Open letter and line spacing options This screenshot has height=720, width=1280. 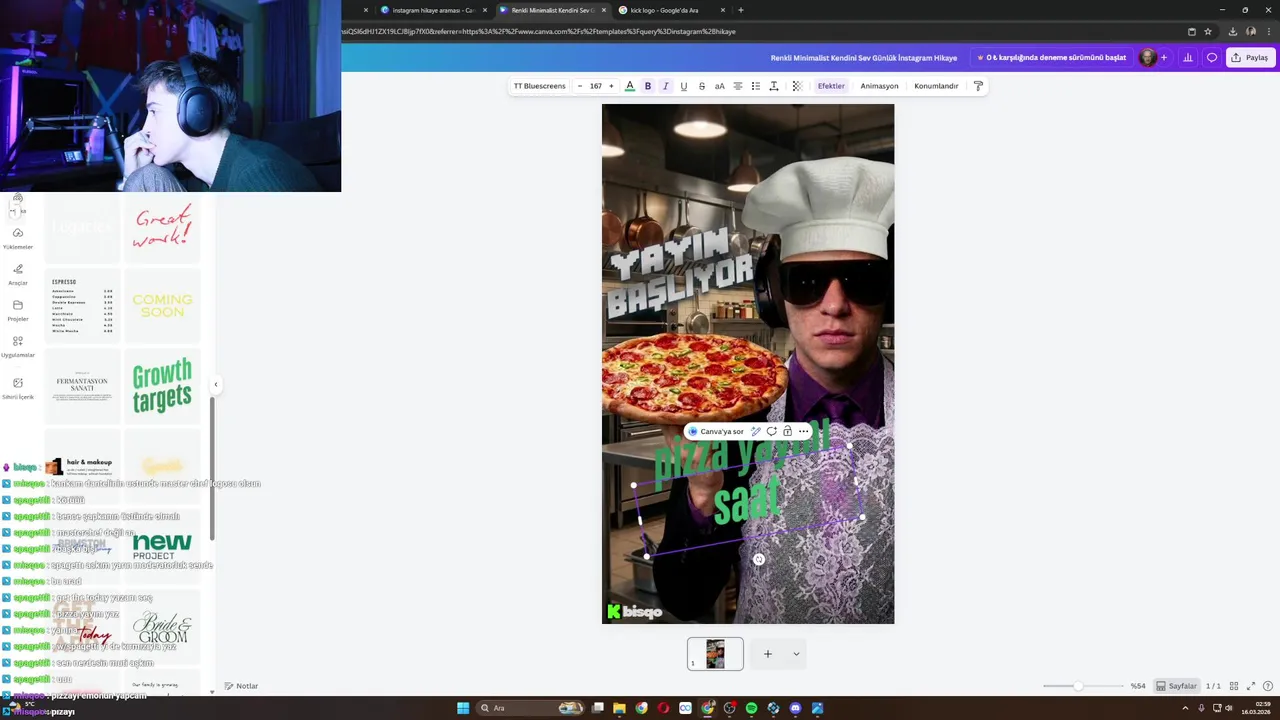(774, 86)
